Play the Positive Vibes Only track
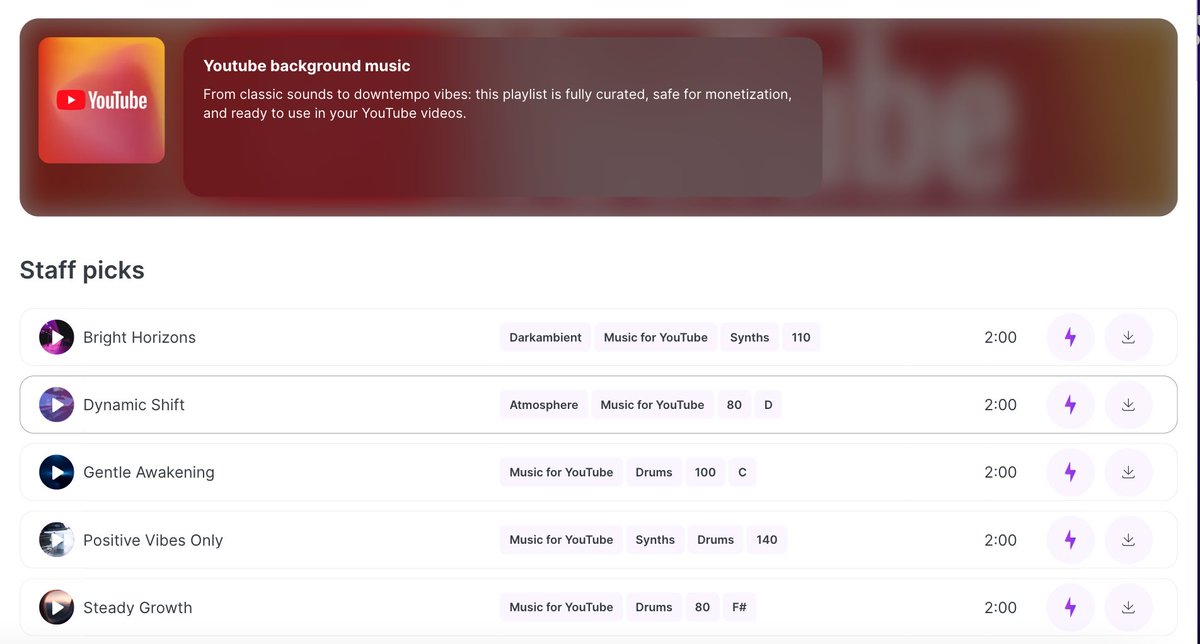The image size is (1200, 644). (57, 540)
